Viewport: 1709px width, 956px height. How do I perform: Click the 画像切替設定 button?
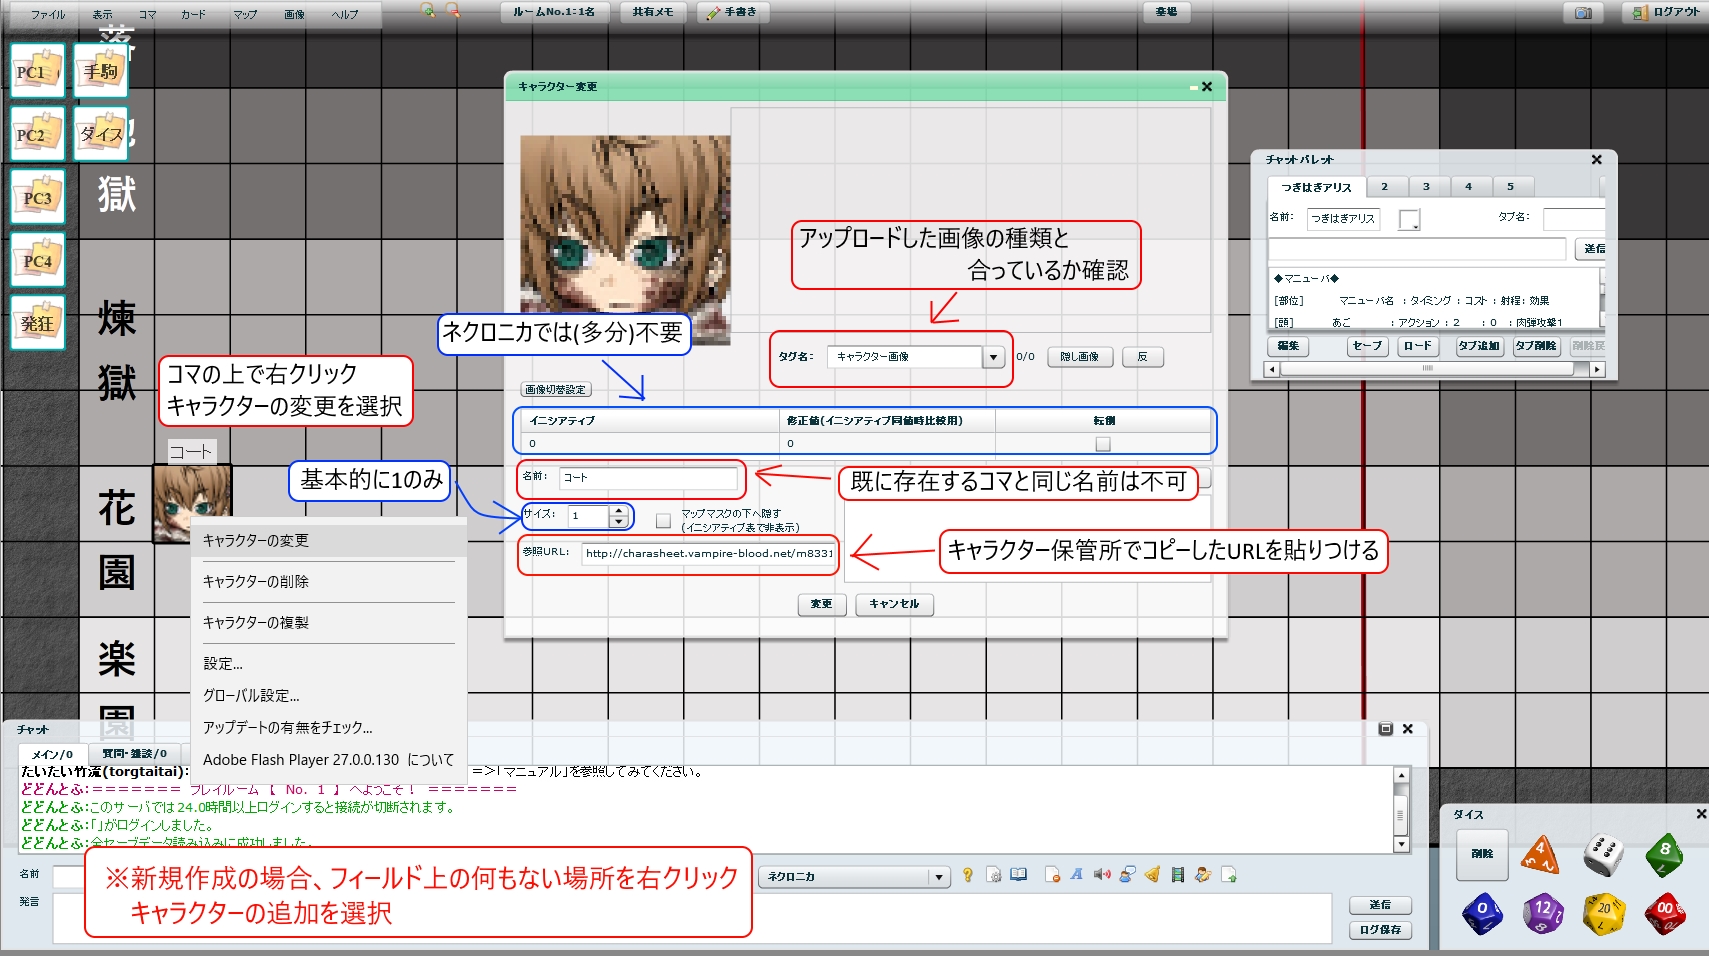click(556, 390)
